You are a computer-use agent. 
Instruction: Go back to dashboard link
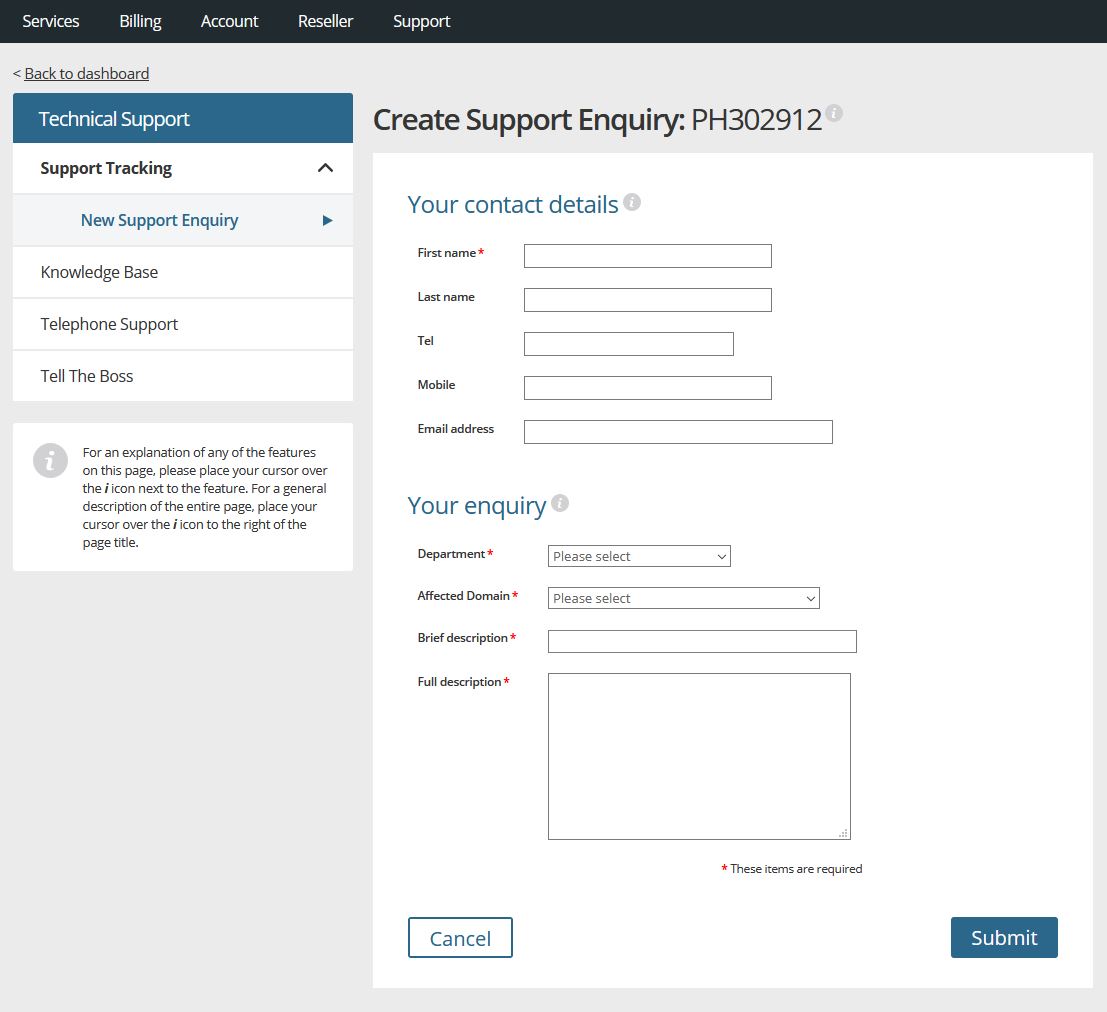click(x=87, y=73)
